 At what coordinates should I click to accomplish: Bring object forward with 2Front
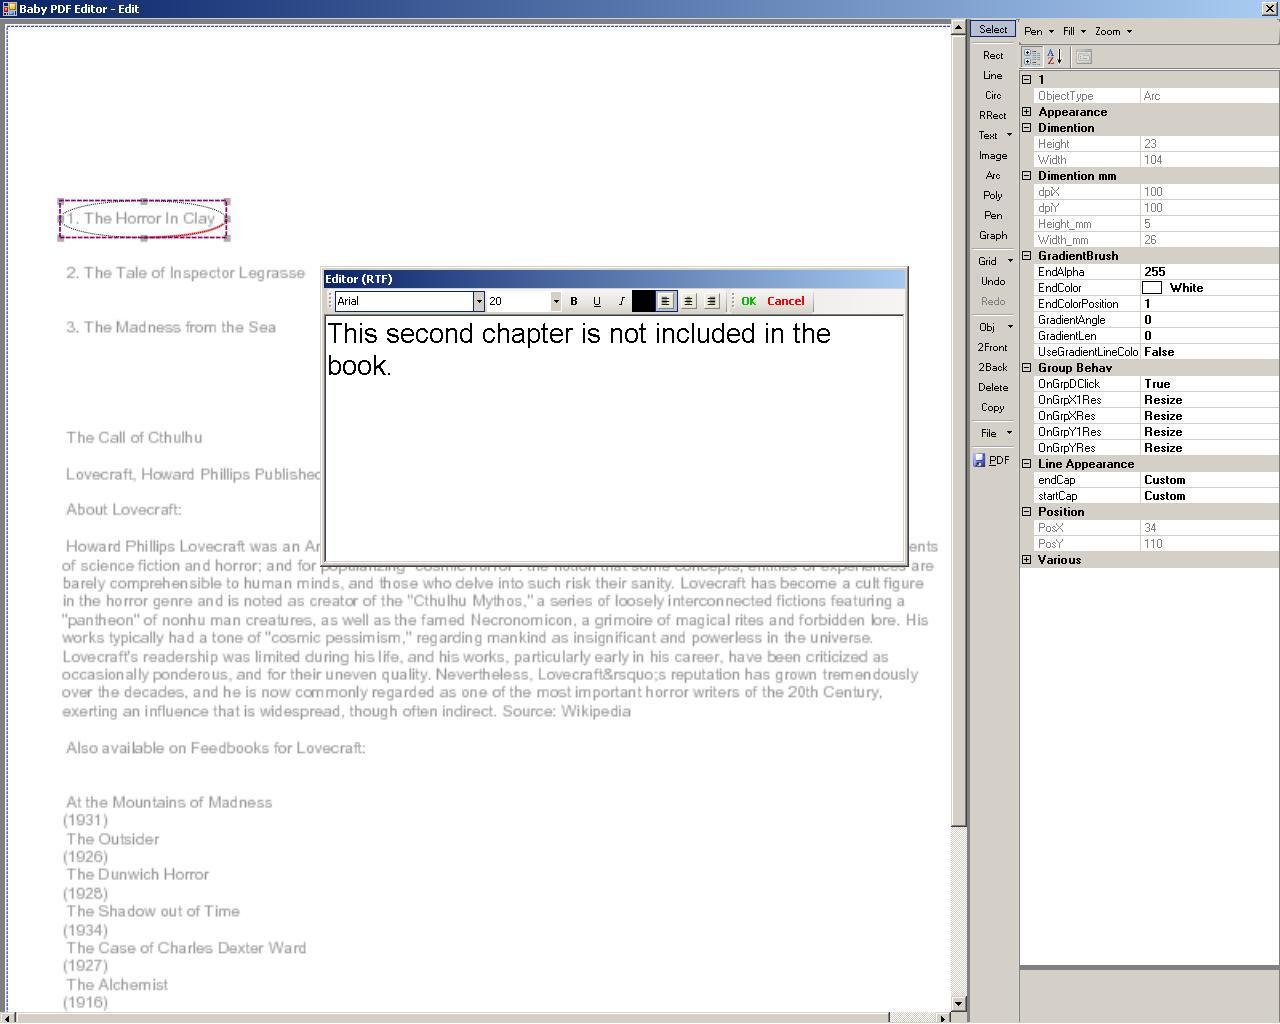tap(993, 348)
